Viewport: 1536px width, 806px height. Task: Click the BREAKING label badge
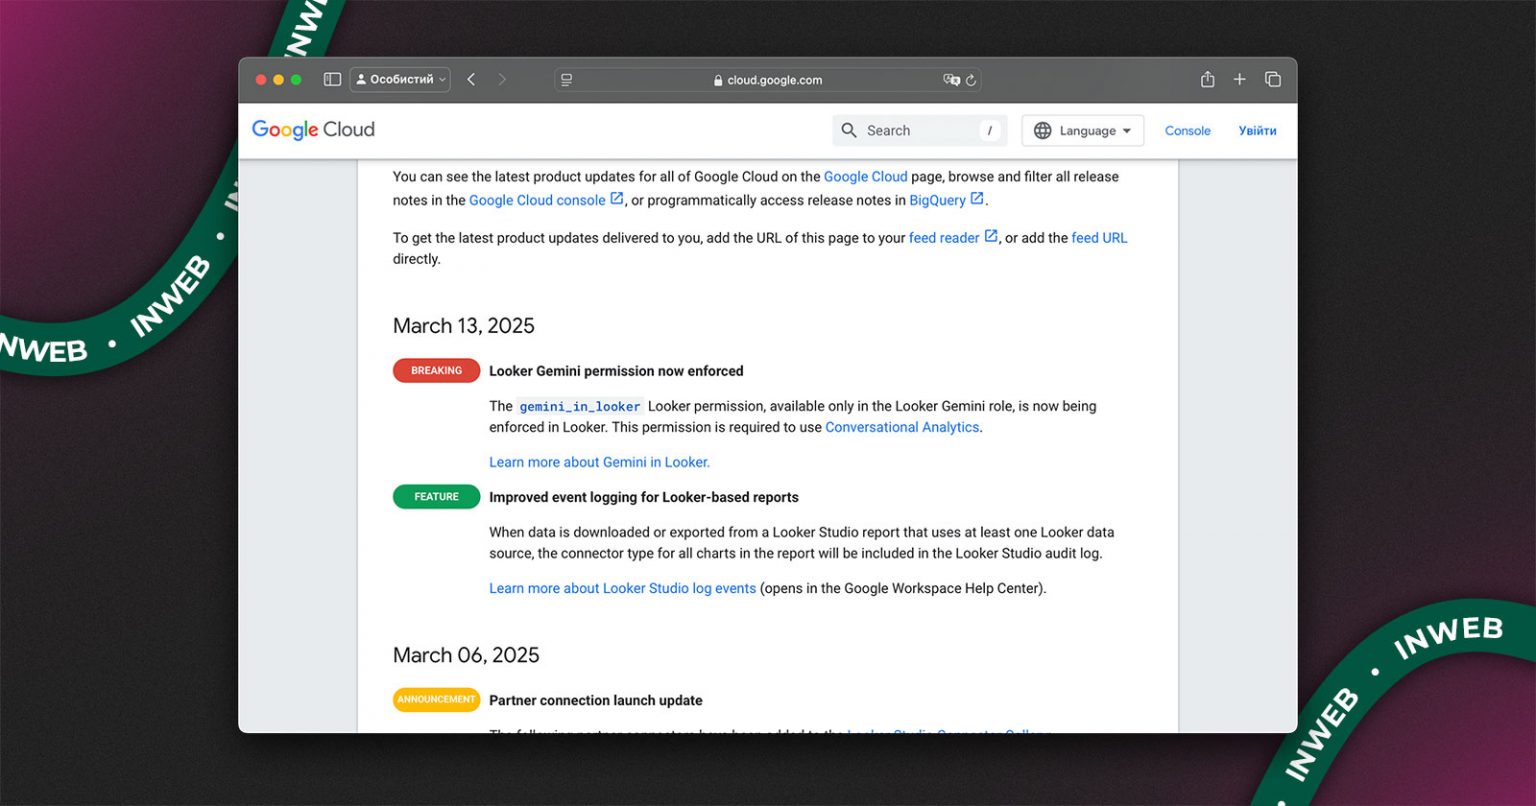coord(436,371)
